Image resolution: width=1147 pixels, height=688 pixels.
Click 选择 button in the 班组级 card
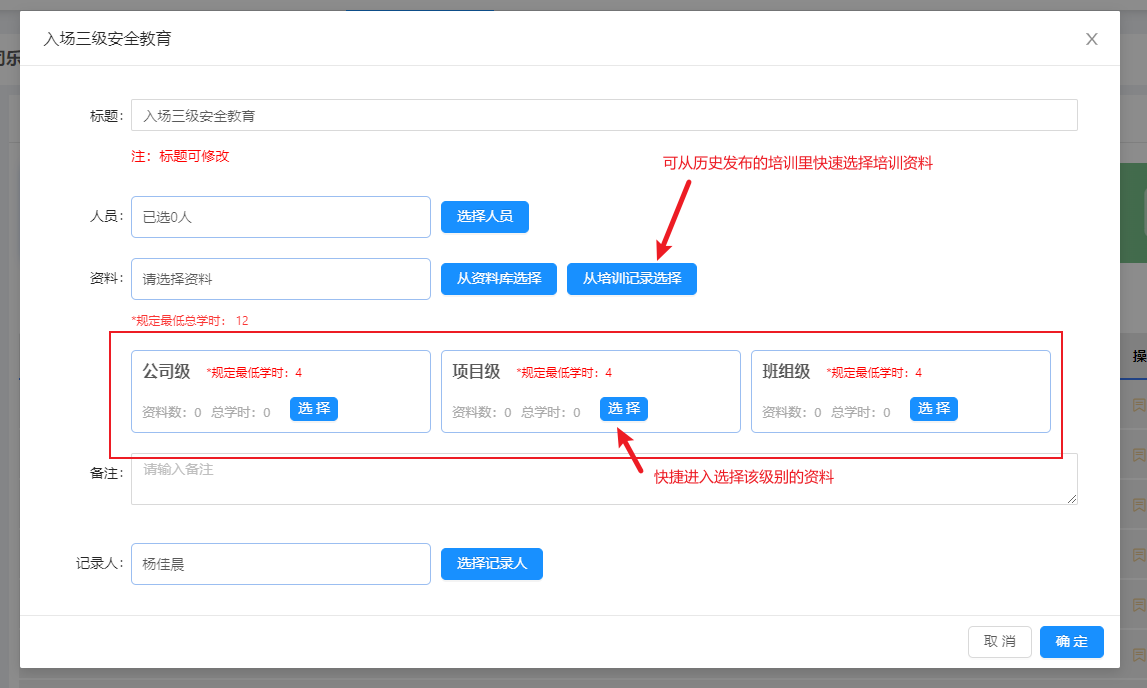pyautogui.click(x=933, y=409)
